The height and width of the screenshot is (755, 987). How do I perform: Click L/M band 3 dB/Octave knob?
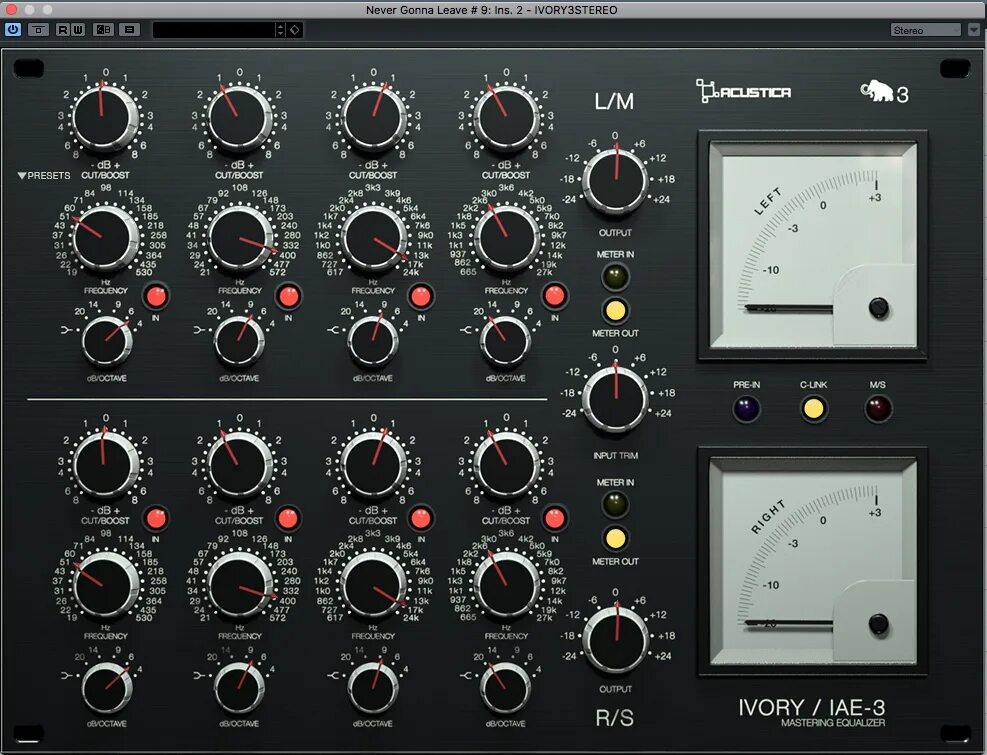point(373,341)
